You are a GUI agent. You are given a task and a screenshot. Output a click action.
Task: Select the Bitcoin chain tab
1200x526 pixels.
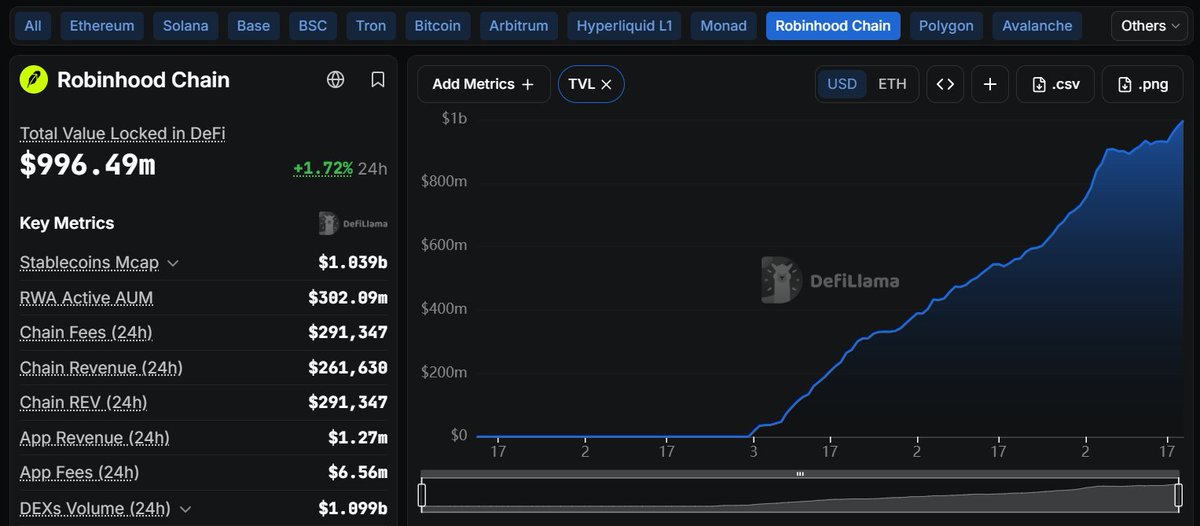pyautogui.click(x=437, y=26)
